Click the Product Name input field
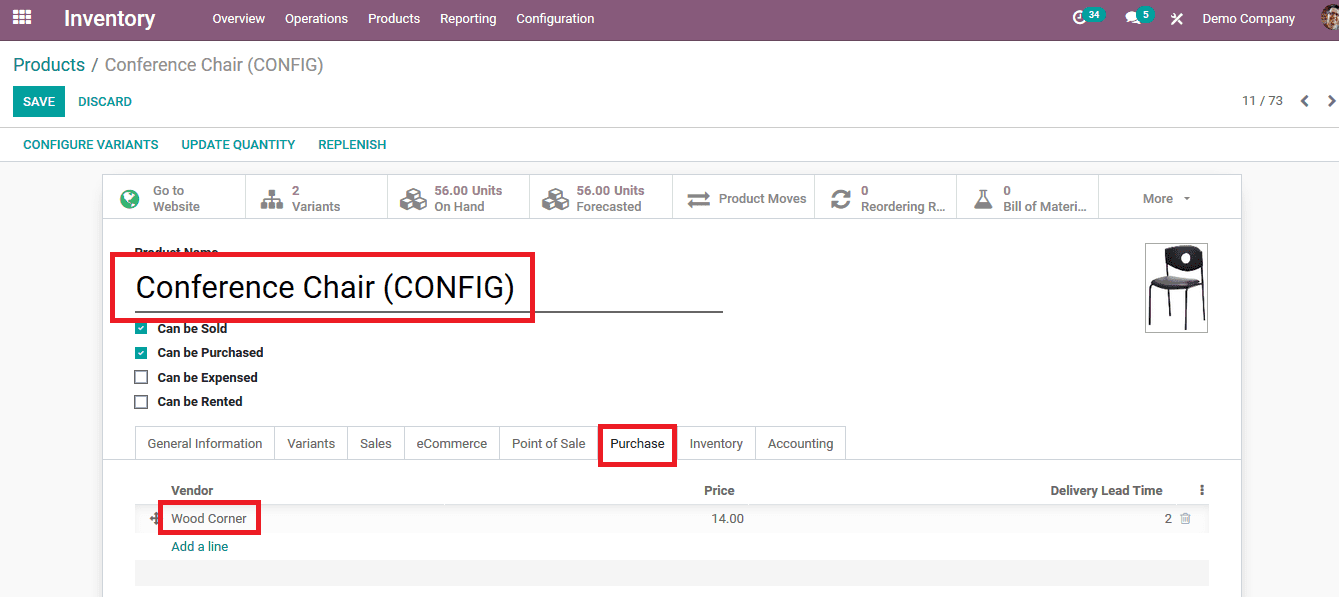 point(428,288)
